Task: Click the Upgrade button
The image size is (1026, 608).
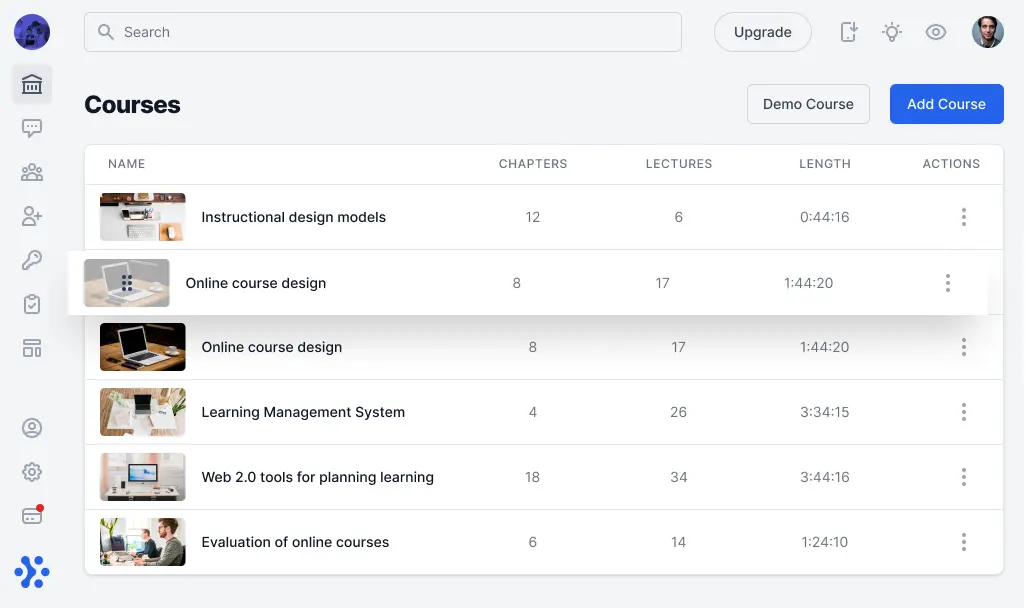Action: point(762,32)
